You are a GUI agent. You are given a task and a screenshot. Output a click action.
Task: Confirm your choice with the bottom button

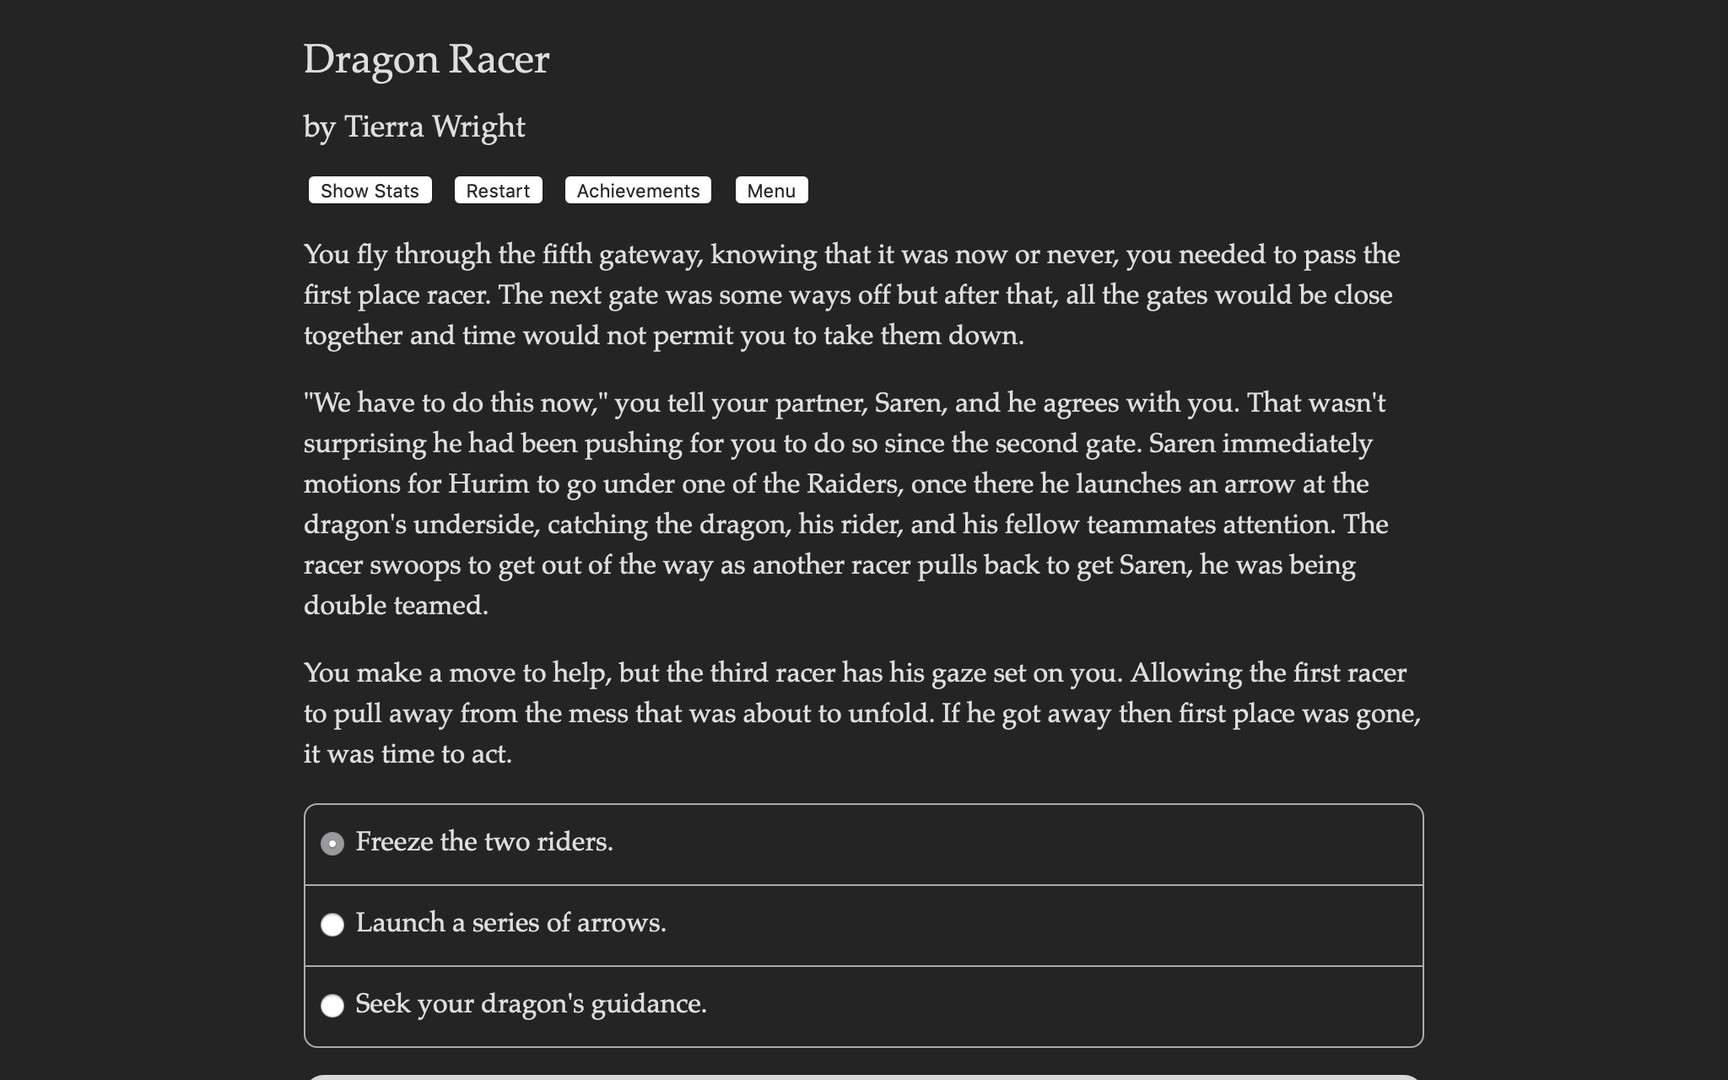(x=864, y=1077)
